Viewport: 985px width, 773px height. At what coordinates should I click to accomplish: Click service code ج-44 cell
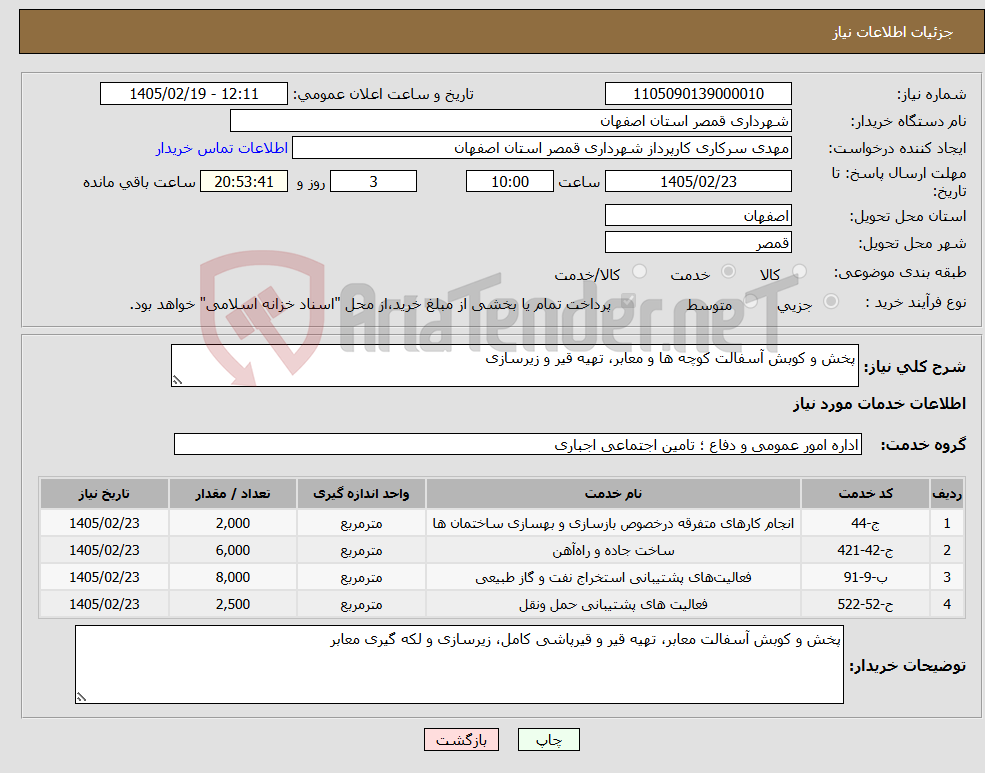[865, 523]
